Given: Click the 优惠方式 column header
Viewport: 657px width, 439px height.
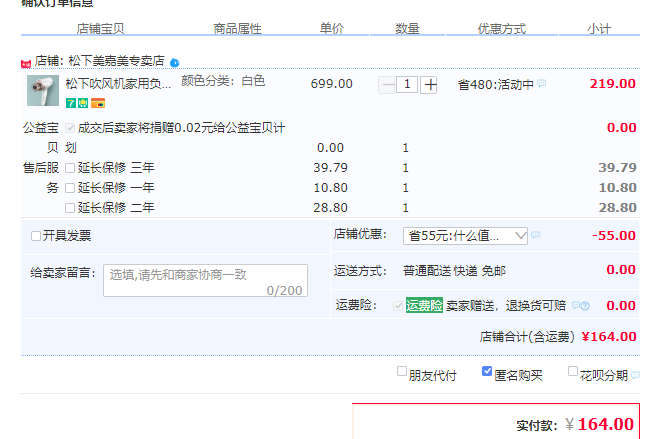Looking at the screenshot, I should pyautogui.click(x=502, y=28).
